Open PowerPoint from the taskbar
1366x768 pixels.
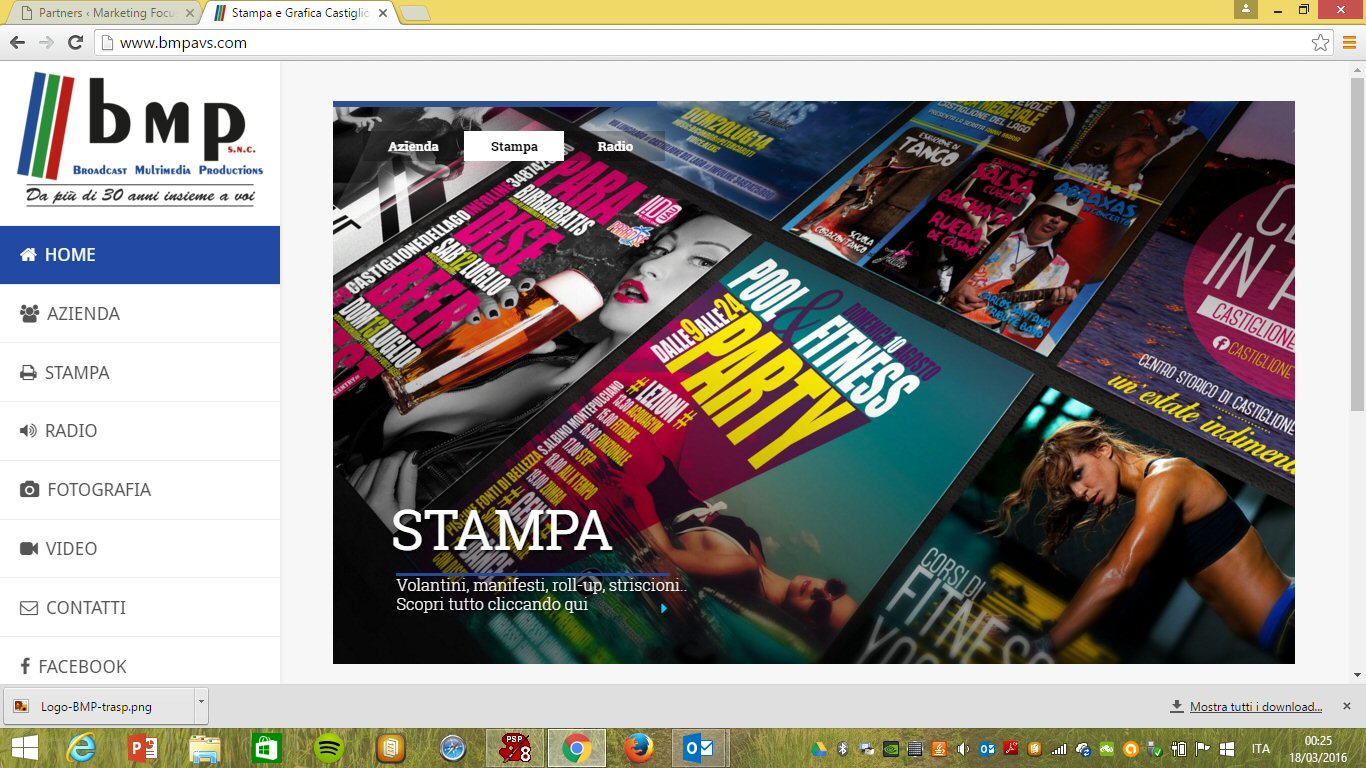coord(144,748)
